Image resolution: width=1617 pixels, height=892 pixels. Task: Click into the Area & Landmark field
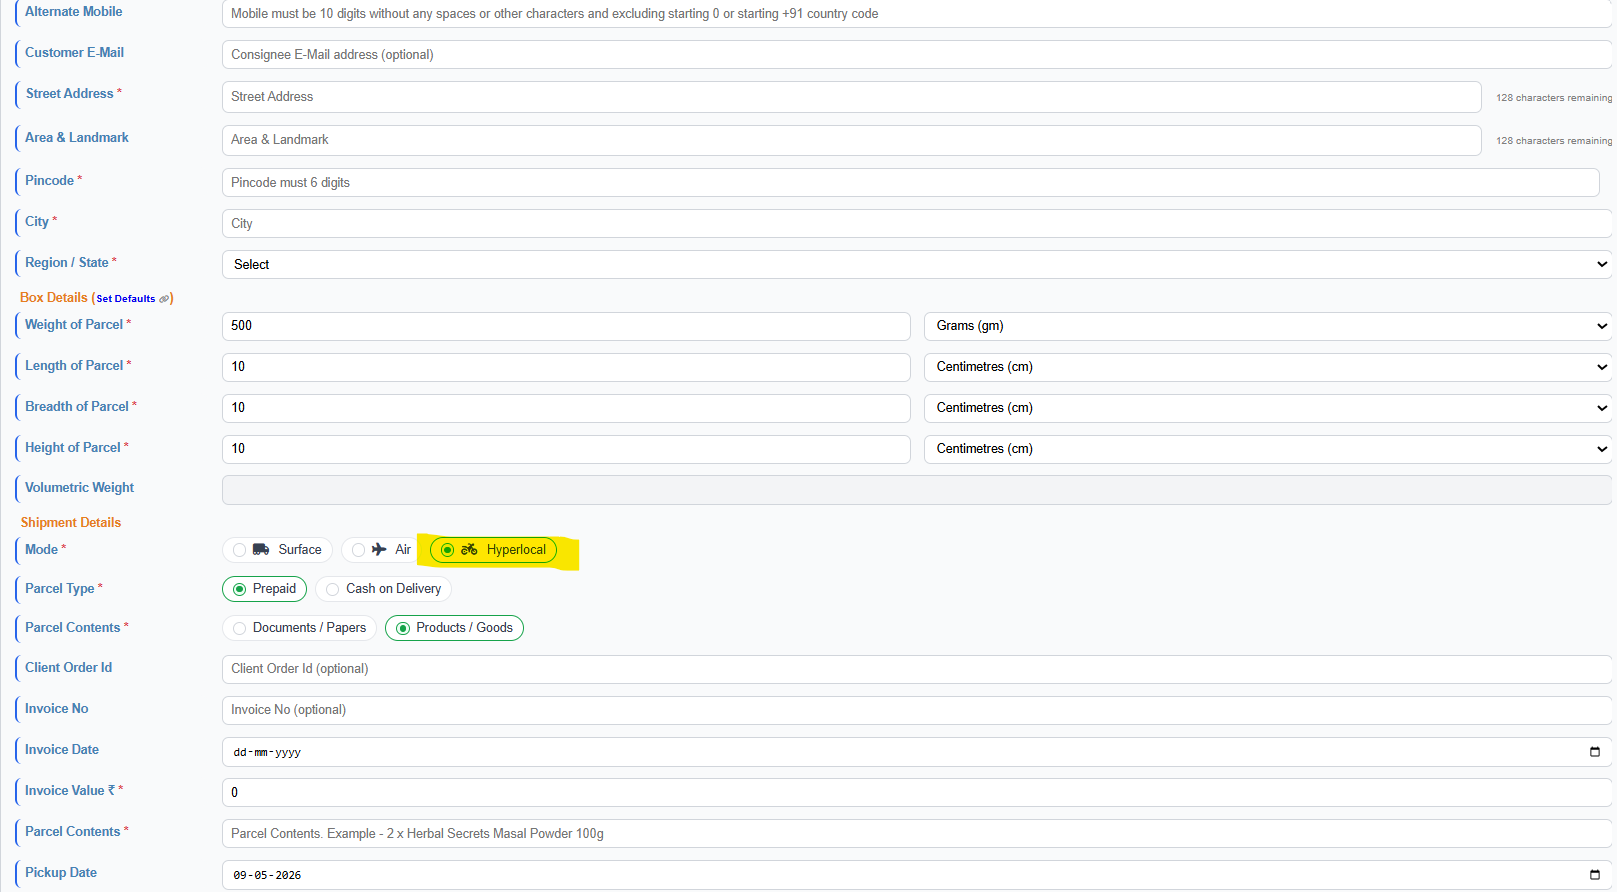[x=852, y=140]
